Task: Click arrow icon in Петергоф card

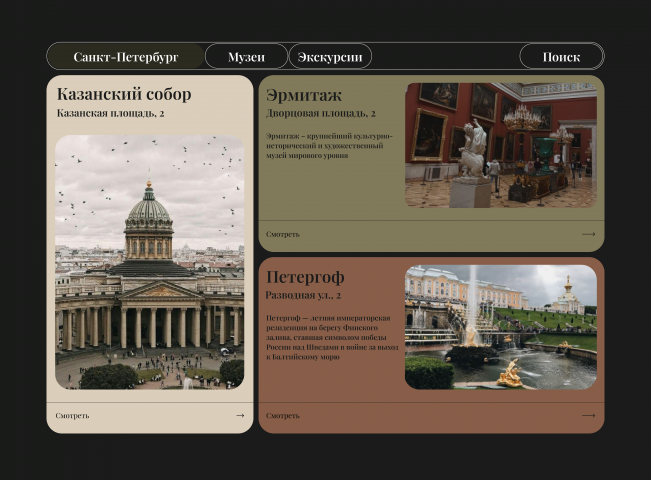Action: pyautogui.click(x=588, y=416)
